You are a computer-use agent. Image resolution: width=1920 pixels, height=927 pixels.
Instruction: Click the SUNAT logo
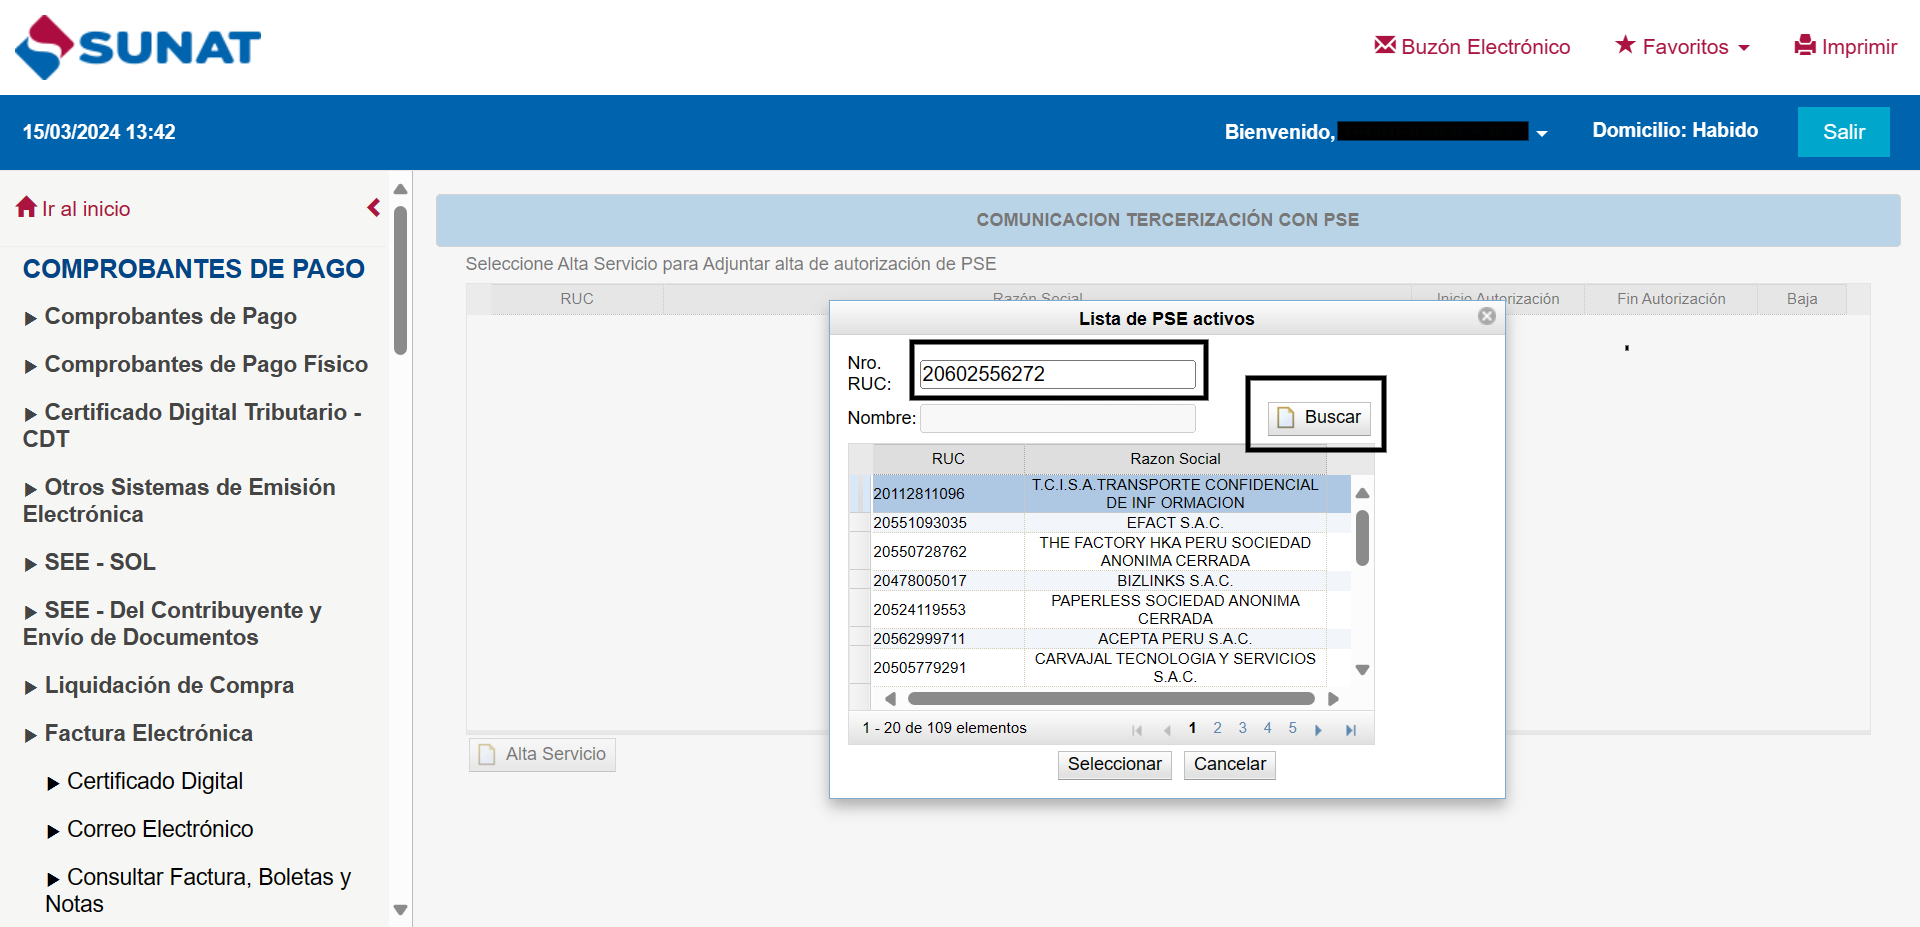[x=138, y=47]
